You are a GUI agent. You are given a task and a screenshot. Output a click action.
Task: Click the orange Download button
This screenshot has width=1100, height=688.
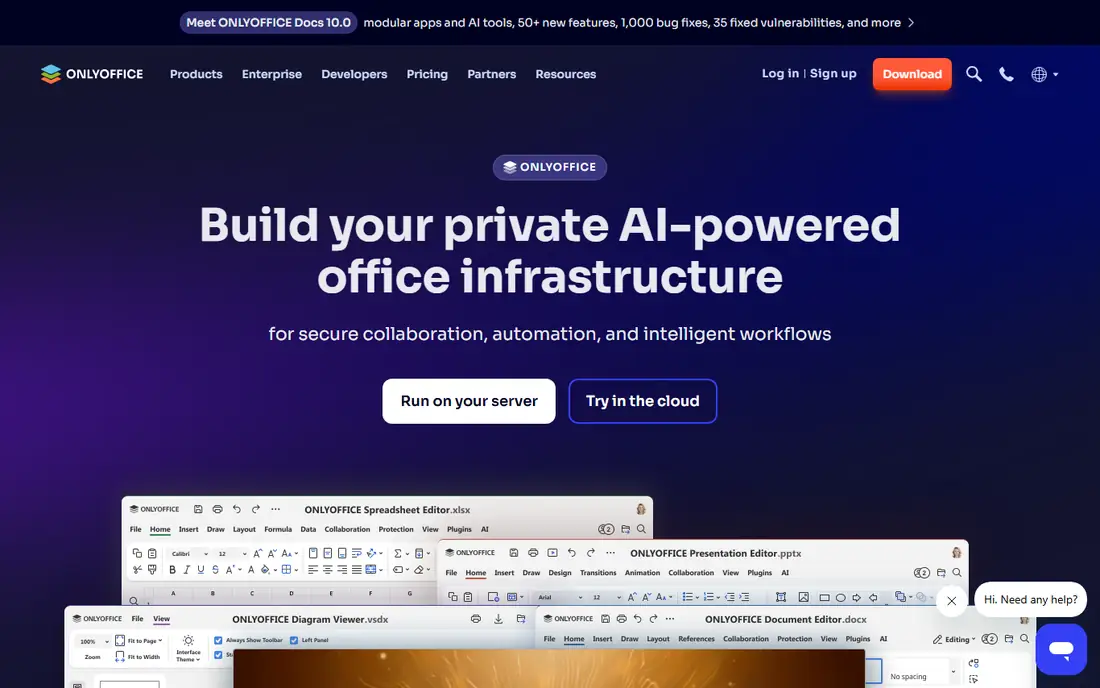912,74
